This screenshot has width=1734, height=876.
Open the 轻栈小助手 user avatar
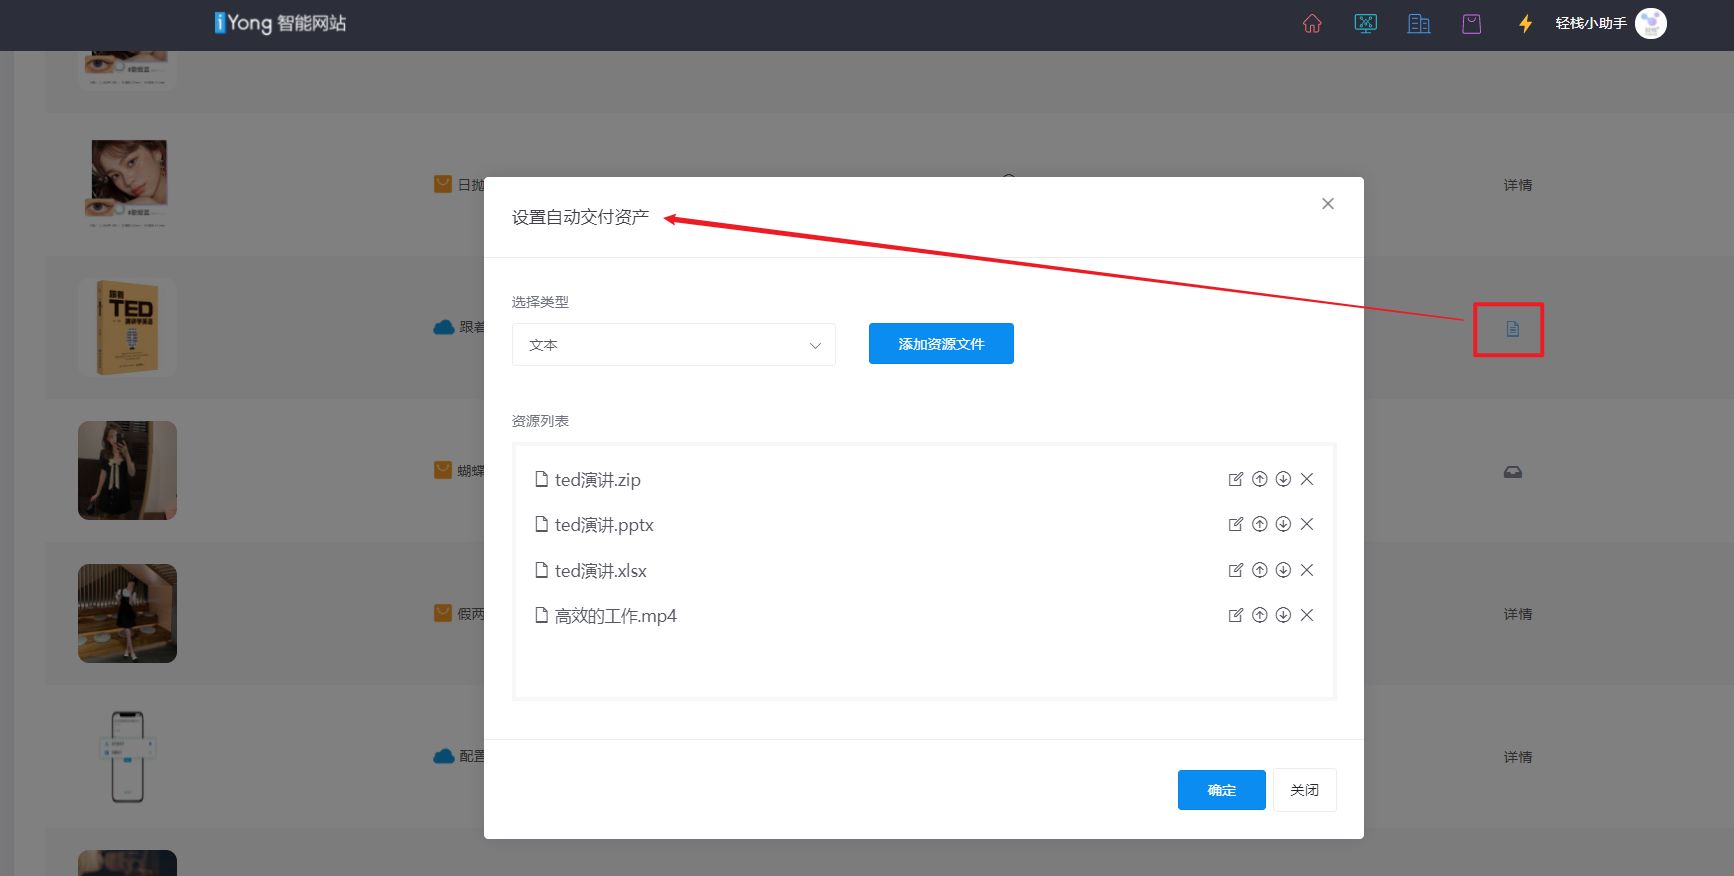(x=1651, y=23)
